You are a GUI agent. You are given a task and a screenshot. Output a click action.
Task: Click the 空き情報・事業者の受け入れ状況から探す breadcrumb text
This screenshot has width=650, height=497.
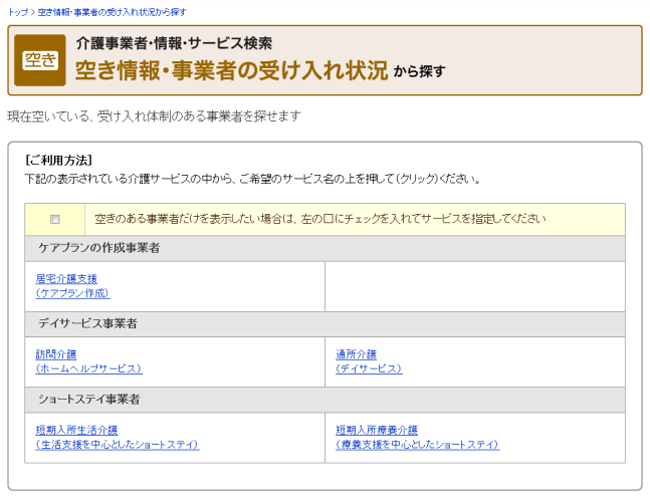click(x=111, y=12)
